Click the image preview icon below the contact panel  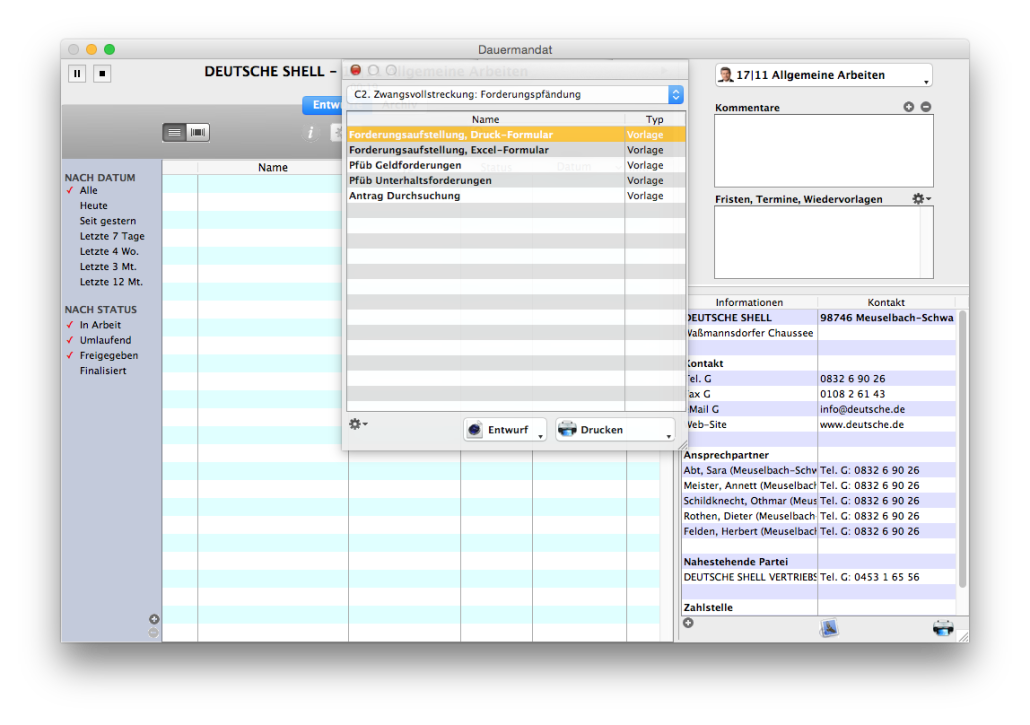[828, 628]
